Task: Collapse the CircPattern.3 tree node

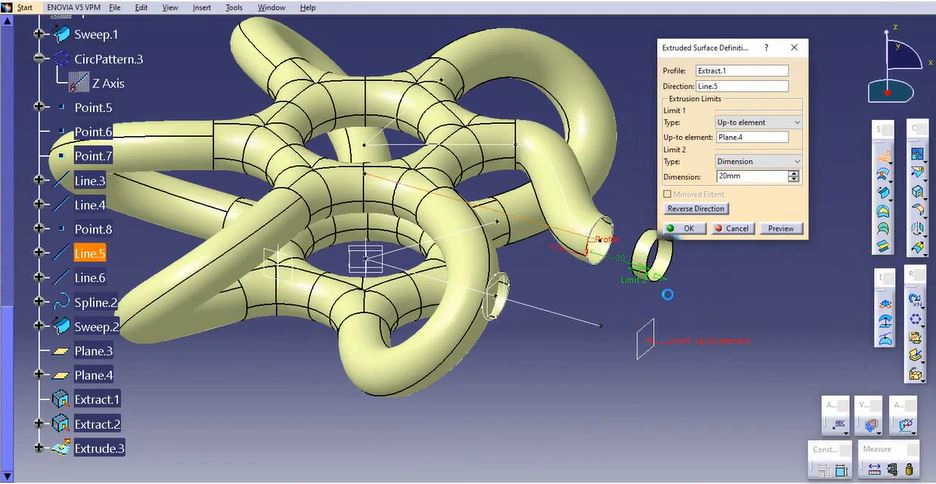Action: (x=39, y=58)
